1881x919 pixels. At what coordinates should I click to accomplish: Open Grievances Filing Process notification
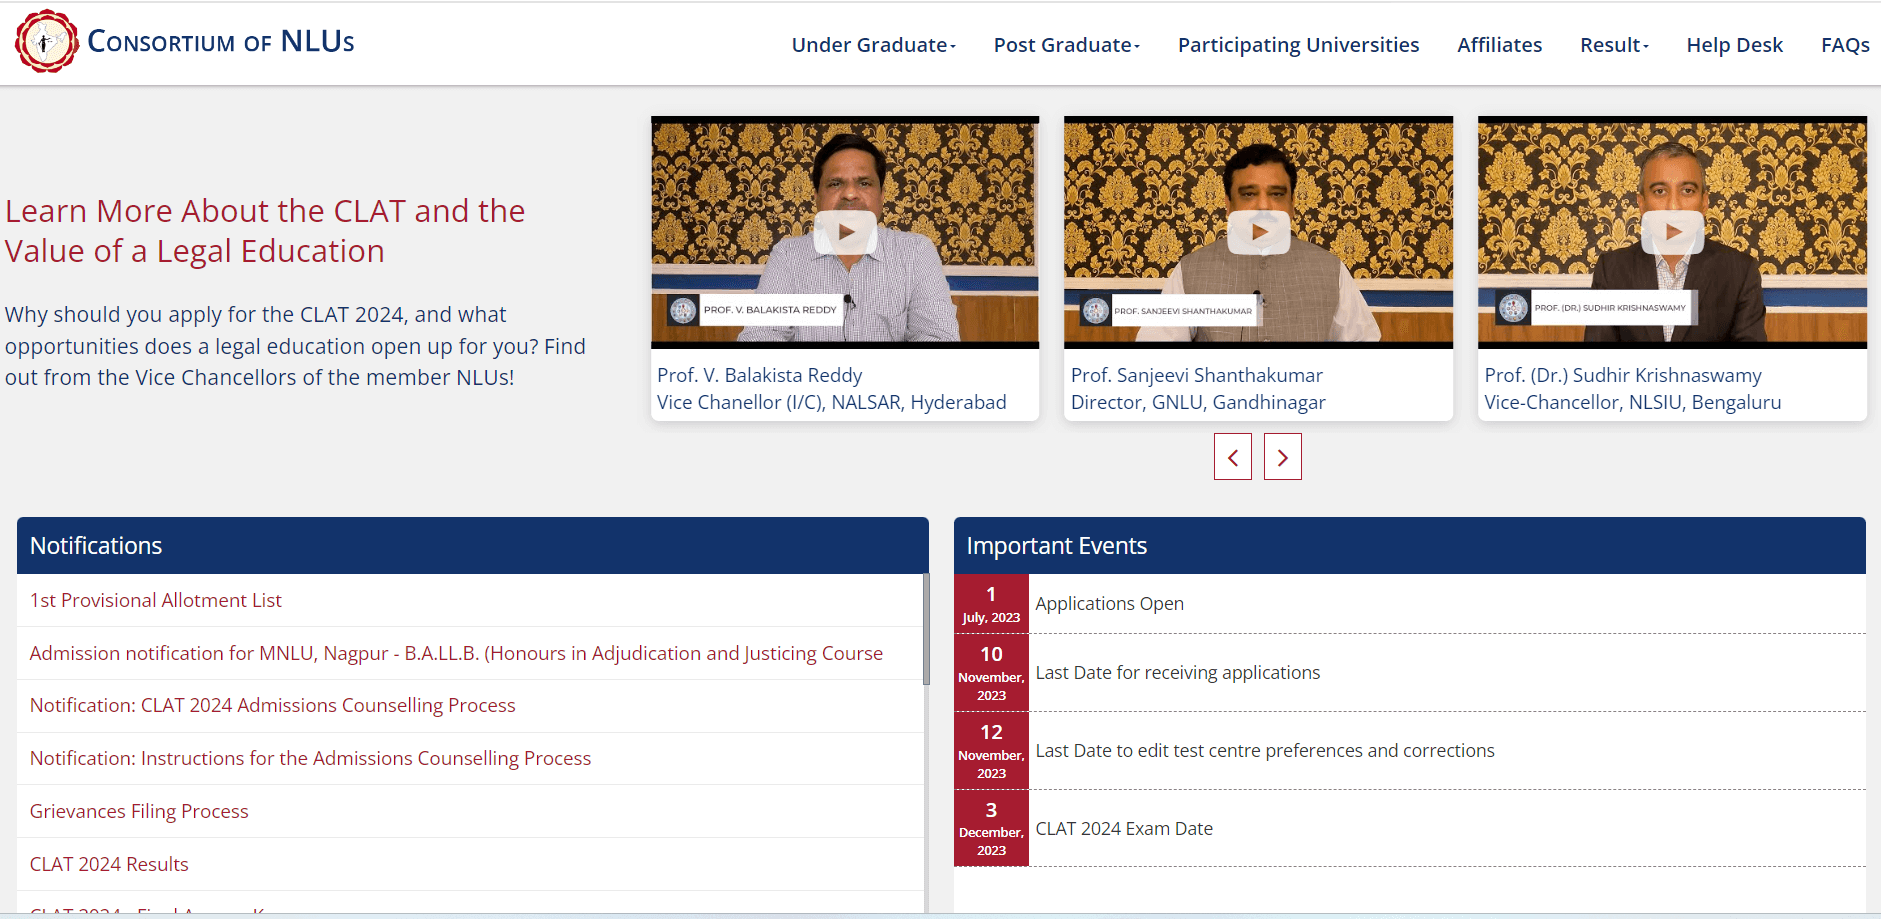tap(139, 811)
